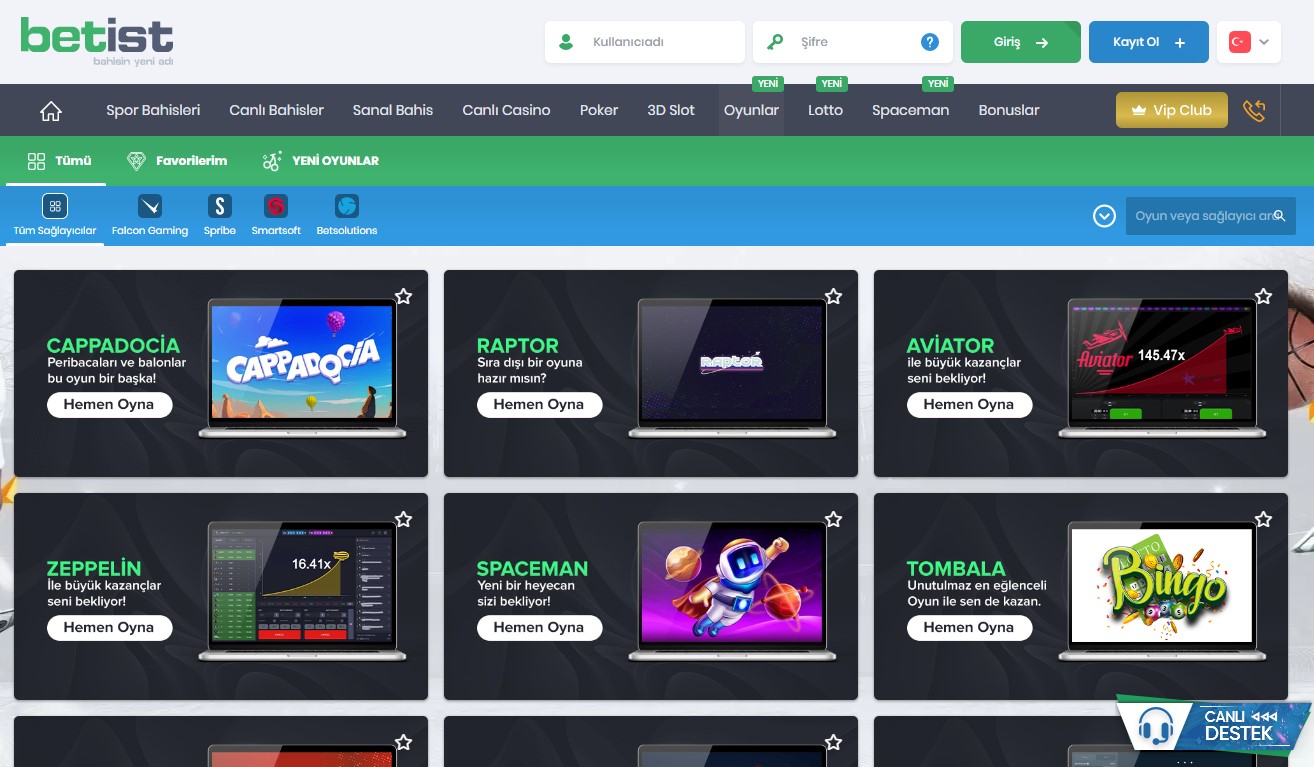Image resolution: width=1314 pixels, height=767 pixels.
Task: Open the Vip Club button
Action: tap(1171, 110)
